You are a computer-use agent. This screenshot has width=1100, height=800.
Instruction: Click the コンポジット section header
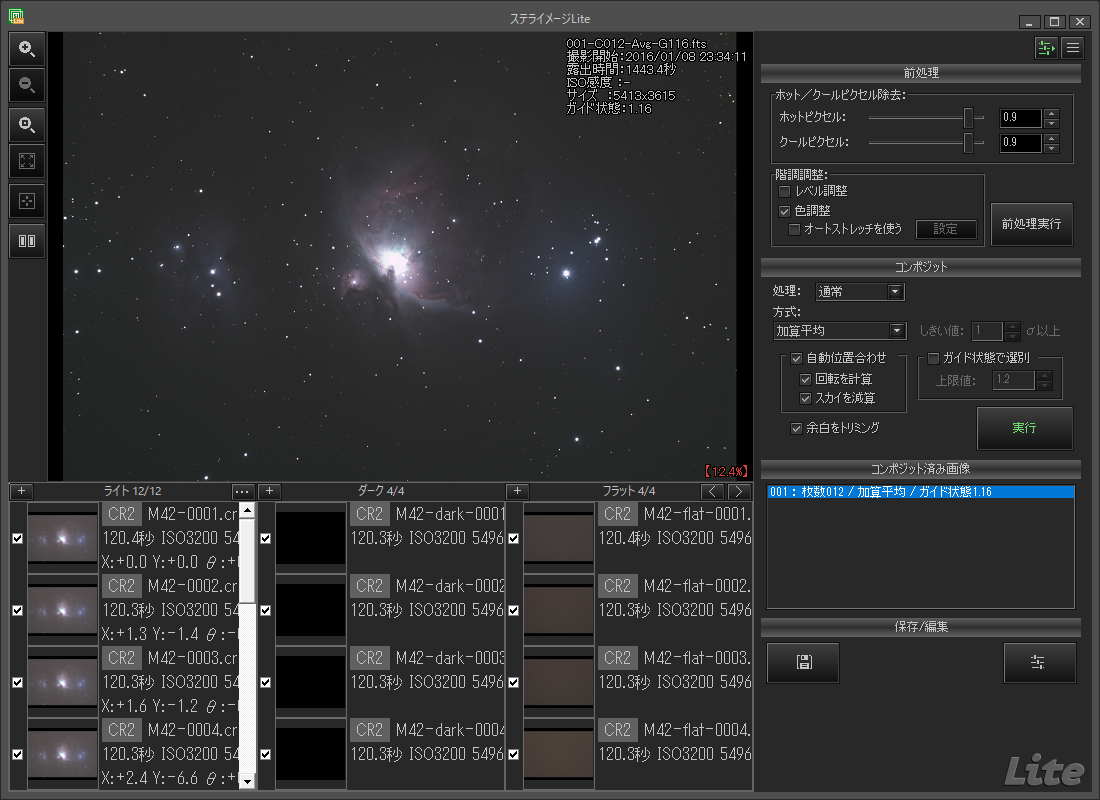pyautogui.click(x=920, y=268)
